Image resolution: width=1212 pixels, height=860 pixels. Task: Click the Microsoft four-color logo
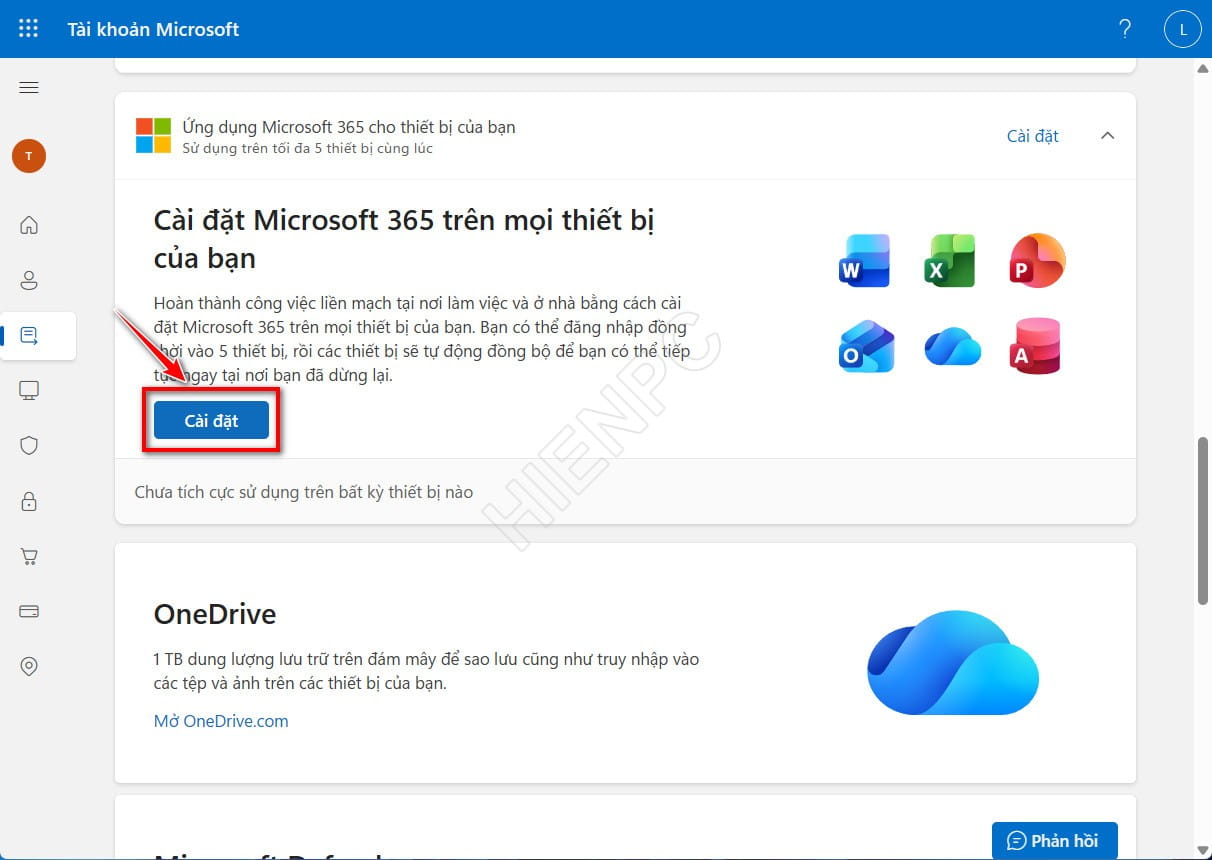coord(154,135)
